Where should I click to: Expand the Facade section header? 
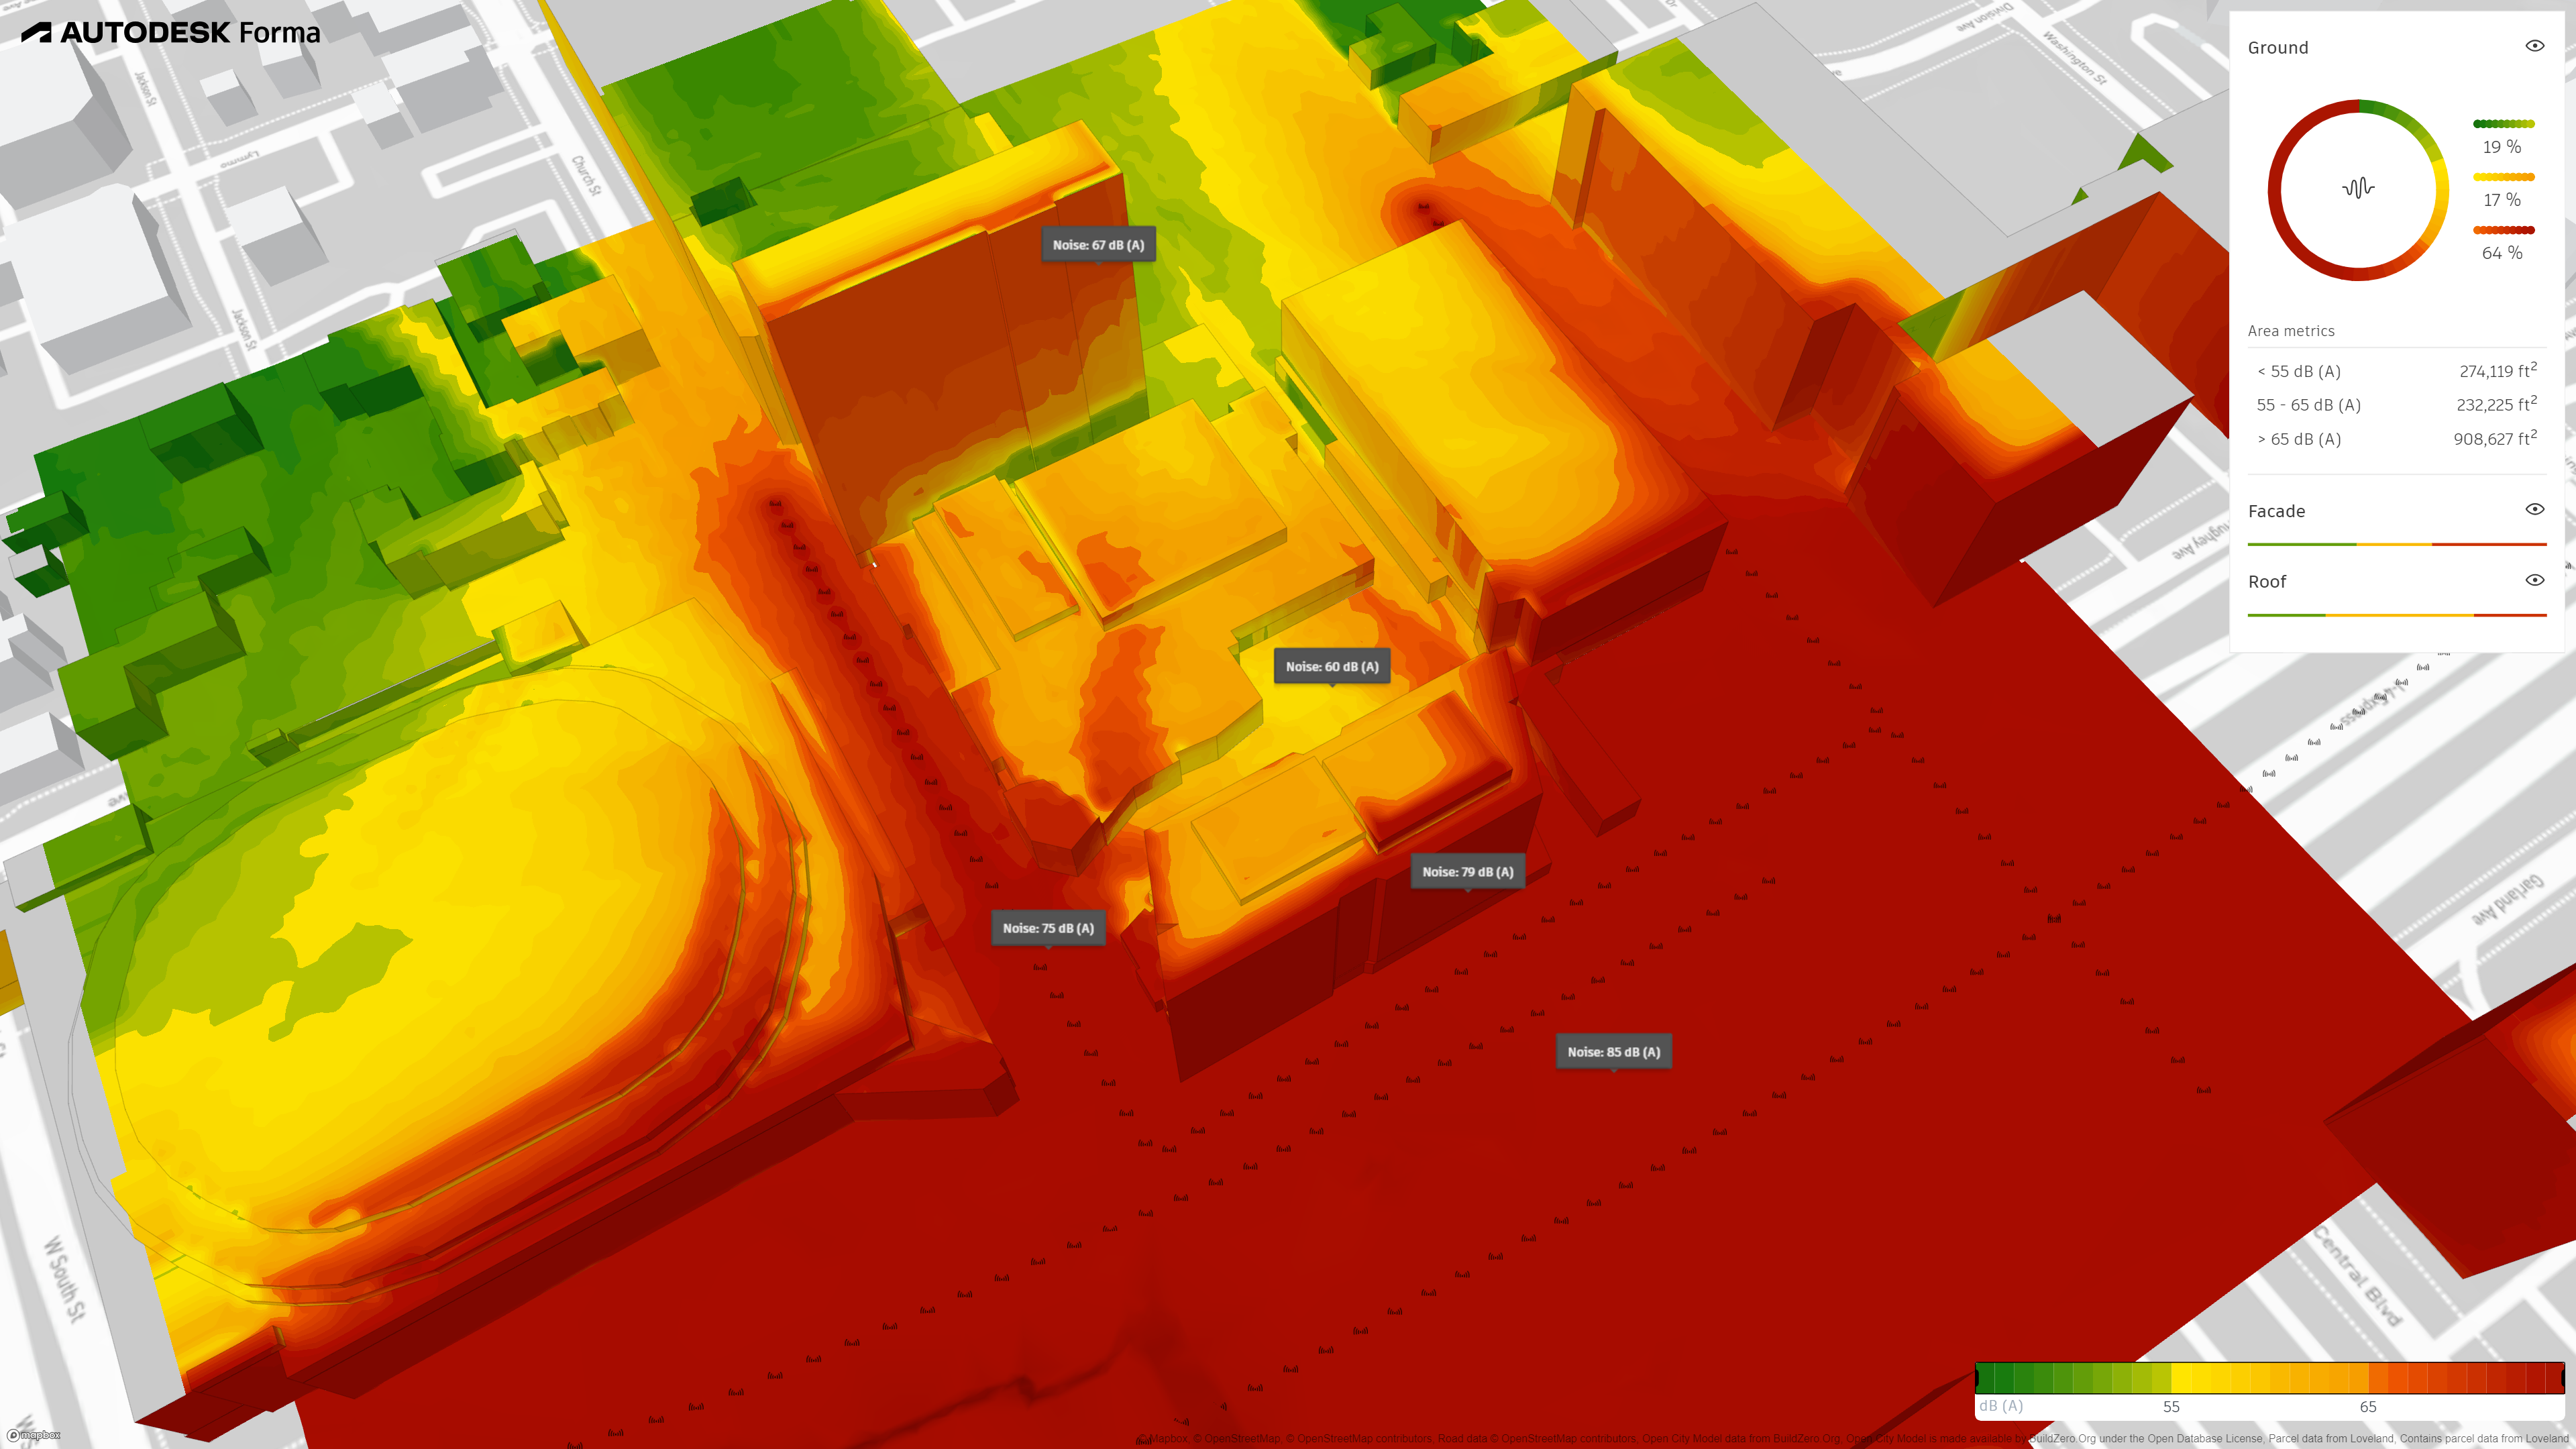pyautogui.click(x=2276, y=511)
